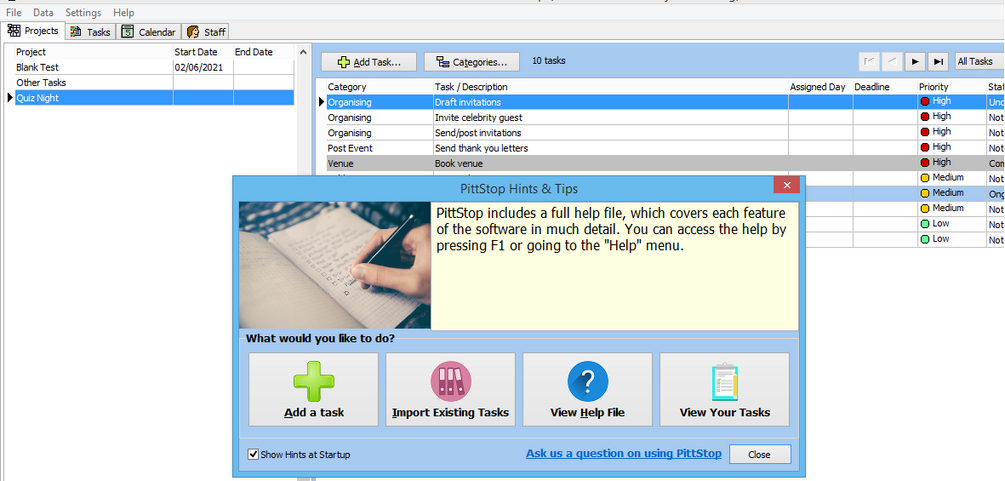Open the Help menu
1005x481 pixels.
click(x=124, y=13)
